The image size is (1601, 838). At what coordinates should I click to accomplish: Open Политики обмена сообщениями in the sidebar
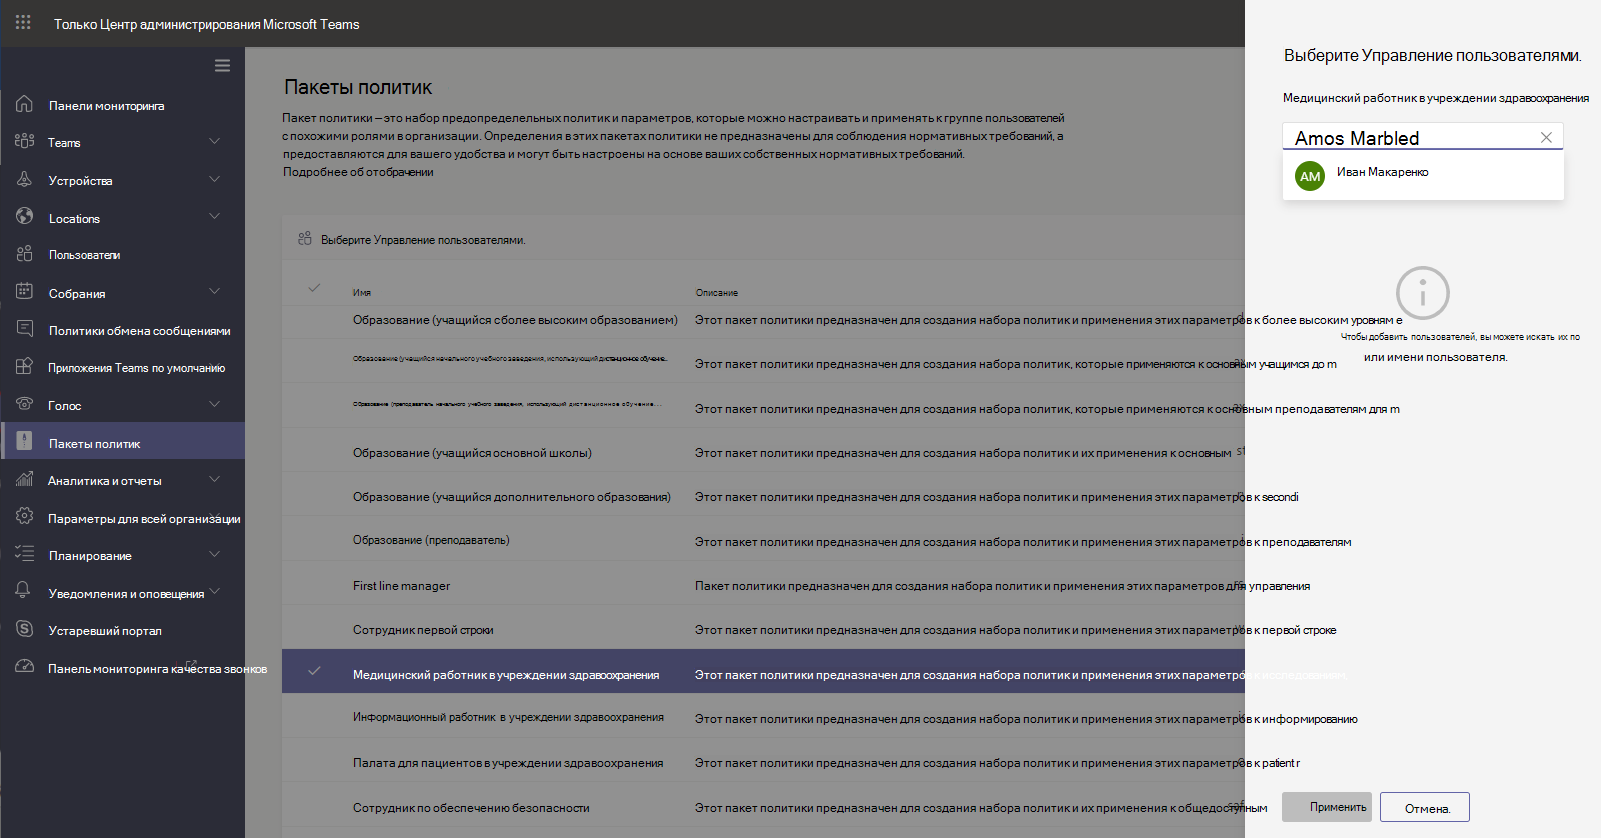tap(139, 331)
